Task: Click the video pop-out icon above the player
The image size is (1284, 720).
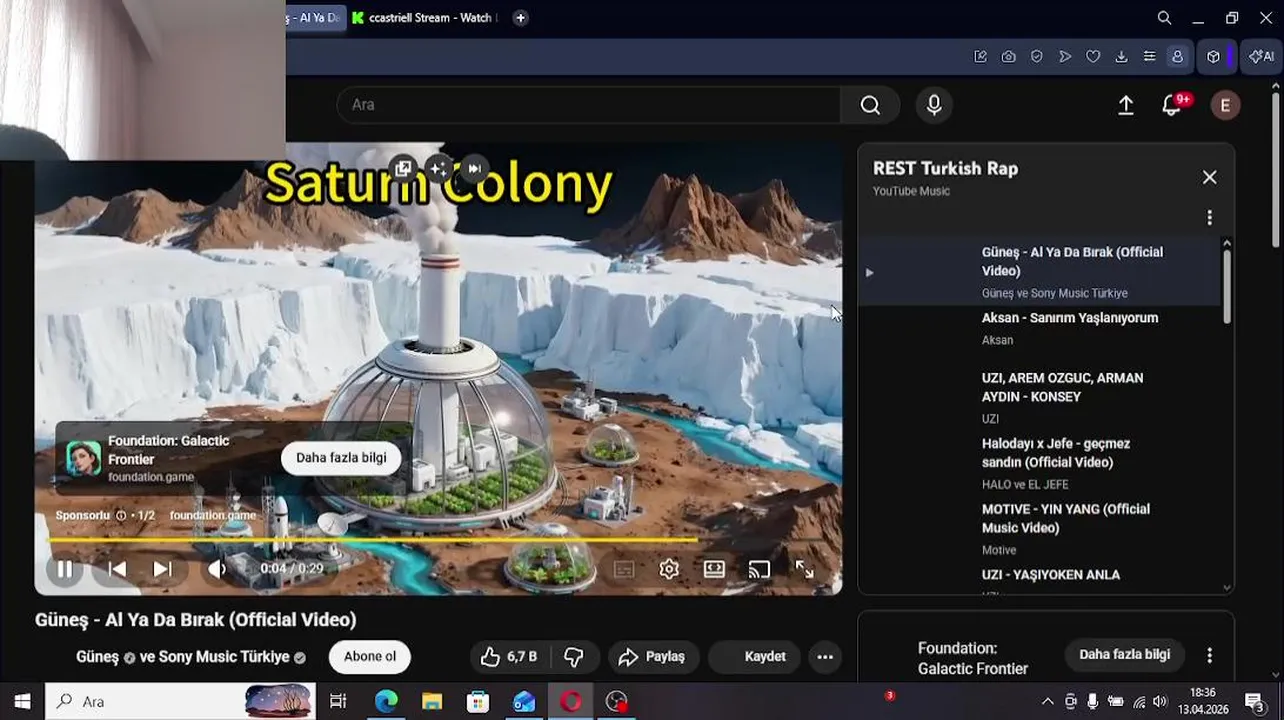Action: pos(403,168)
